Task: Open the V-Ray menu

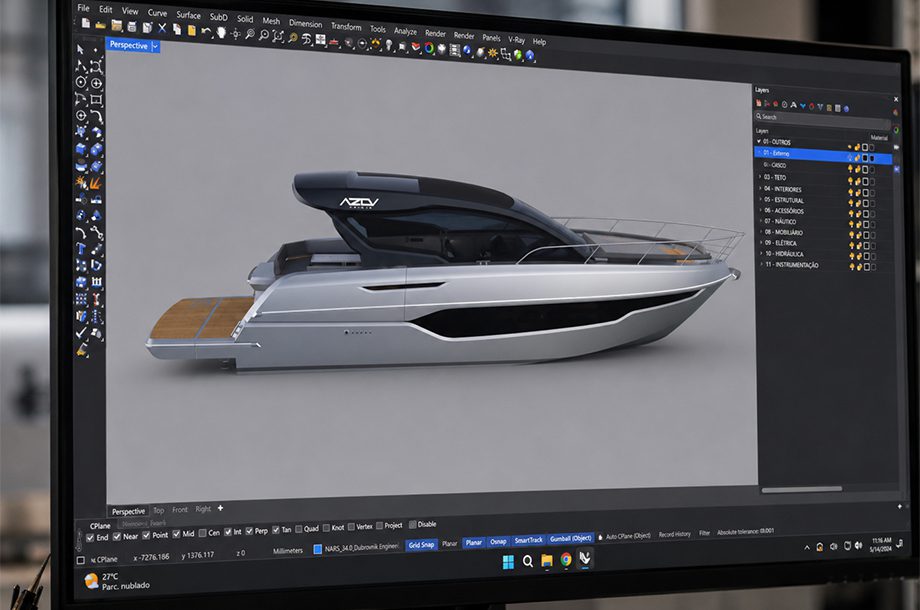Action: point(516,39)
